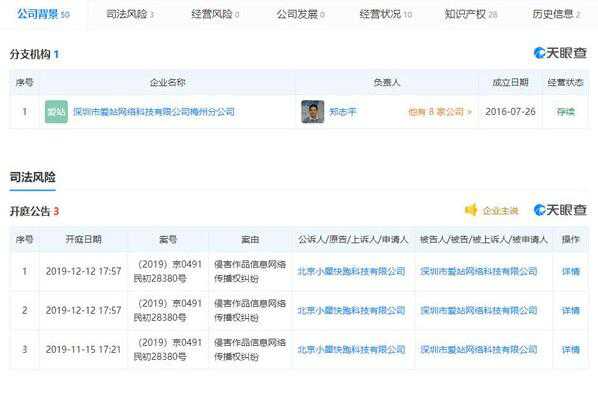Image resolution: width=598 pixels, height=398 pixels.
Task: Open the plaintiff company link in row 1
Action: click(x=351, y=271)
